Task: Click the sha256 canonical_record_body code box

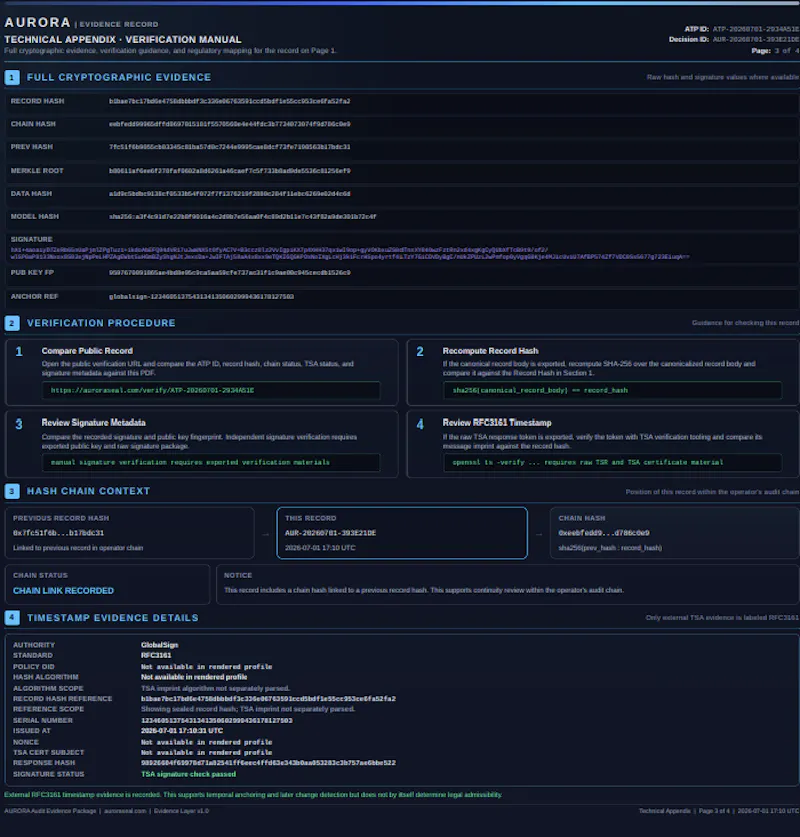Action: click(612, 390)
